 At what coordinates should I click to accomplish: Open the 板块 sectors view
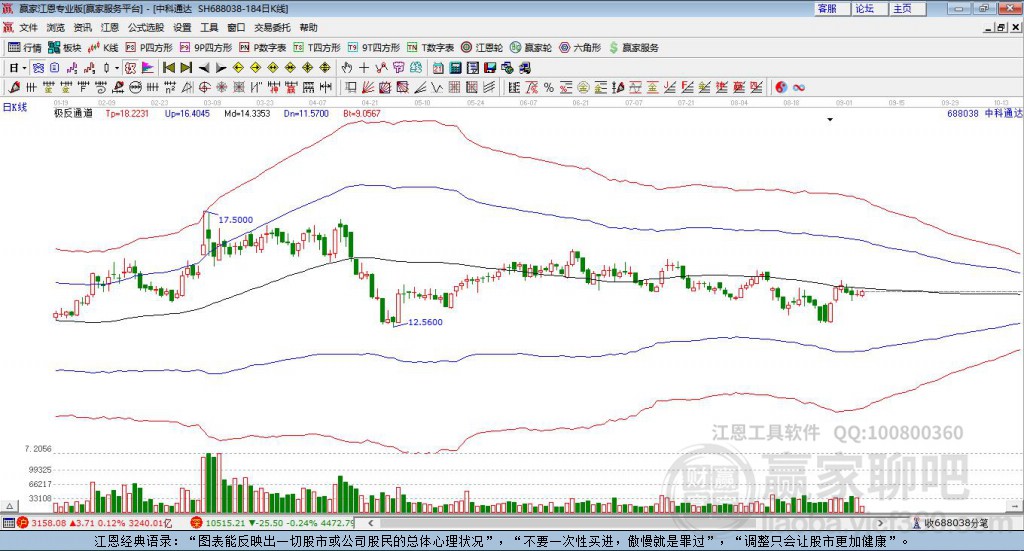click(65, 48)
